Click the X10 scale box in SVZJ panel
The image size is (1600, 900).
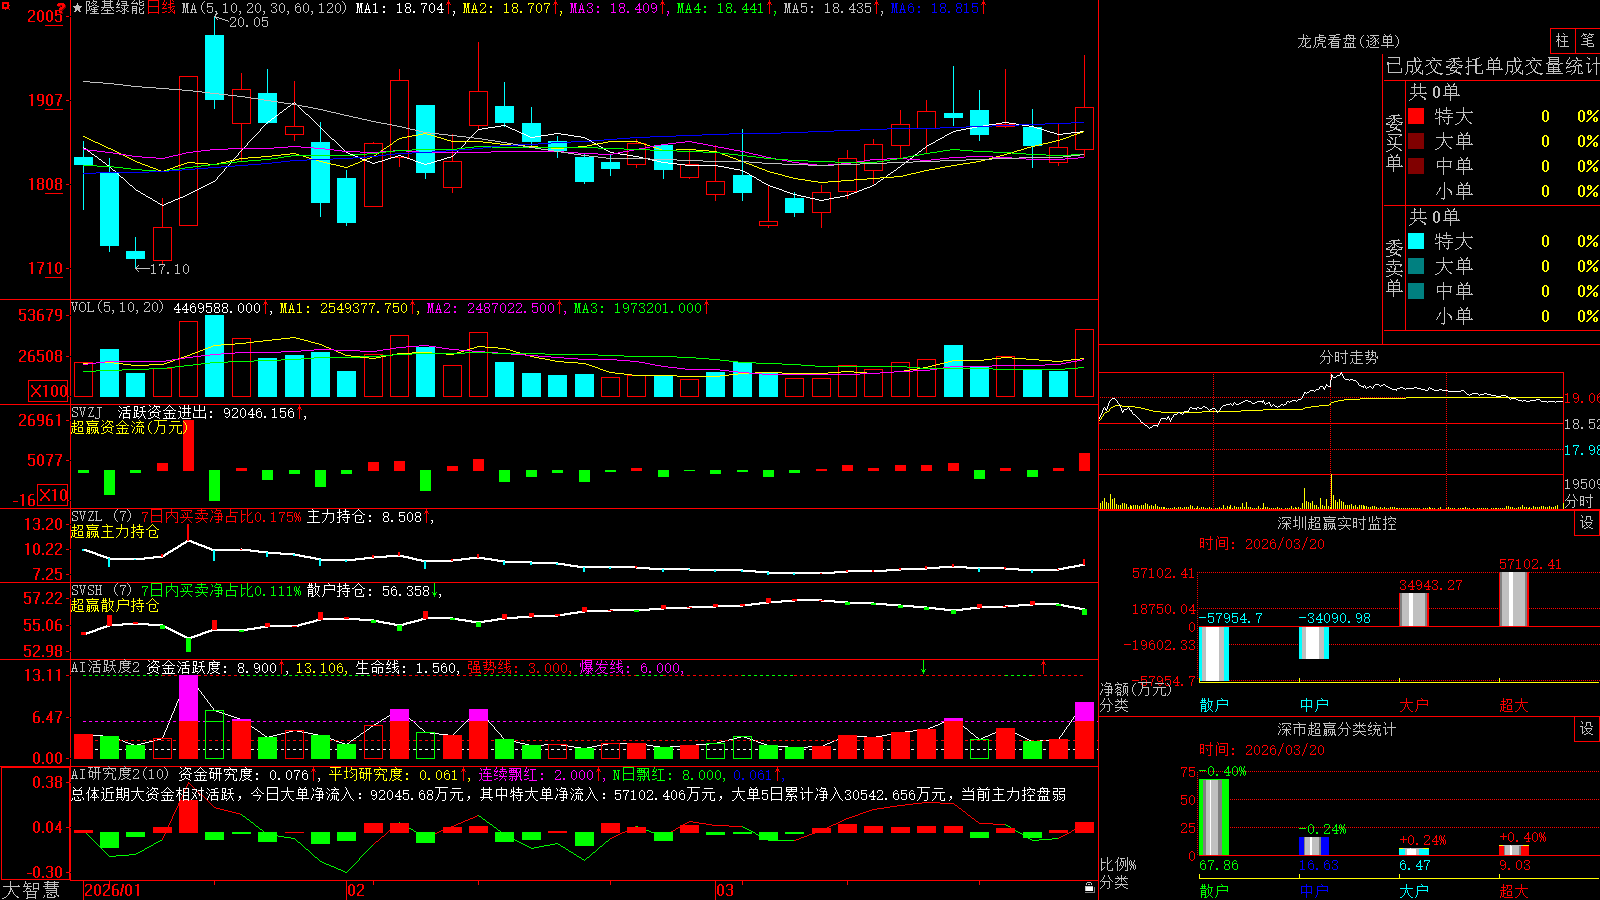(x=53, y=495)
